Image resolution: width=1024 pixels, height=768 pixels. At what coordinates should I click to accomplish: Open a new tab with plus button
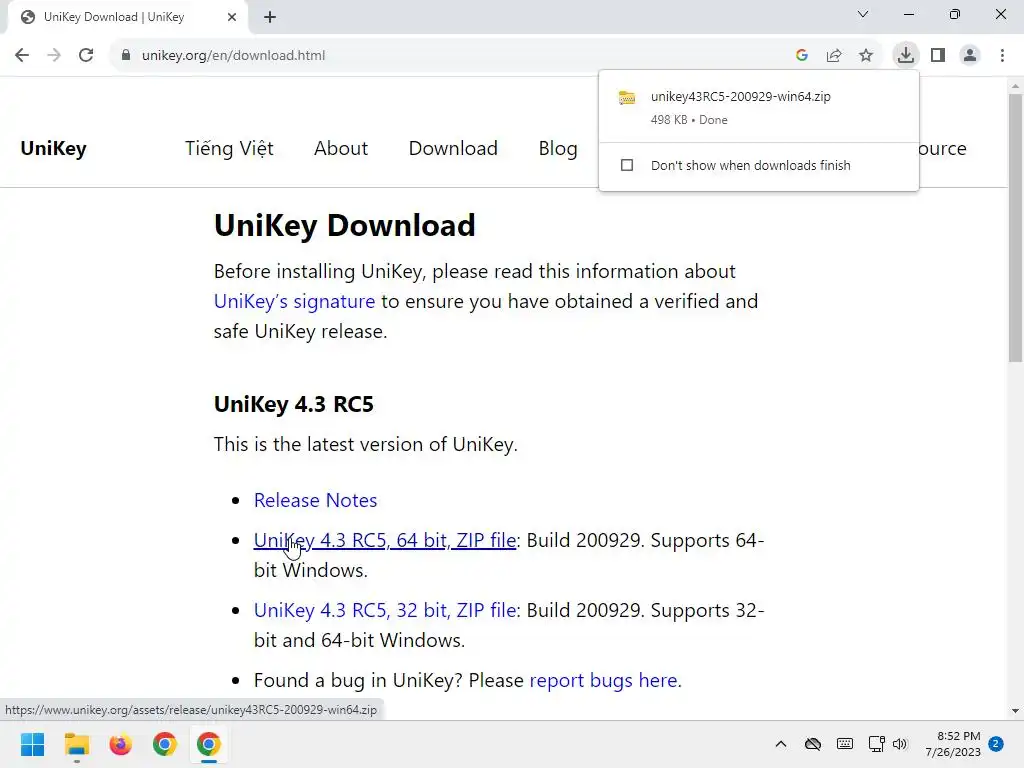270,18
